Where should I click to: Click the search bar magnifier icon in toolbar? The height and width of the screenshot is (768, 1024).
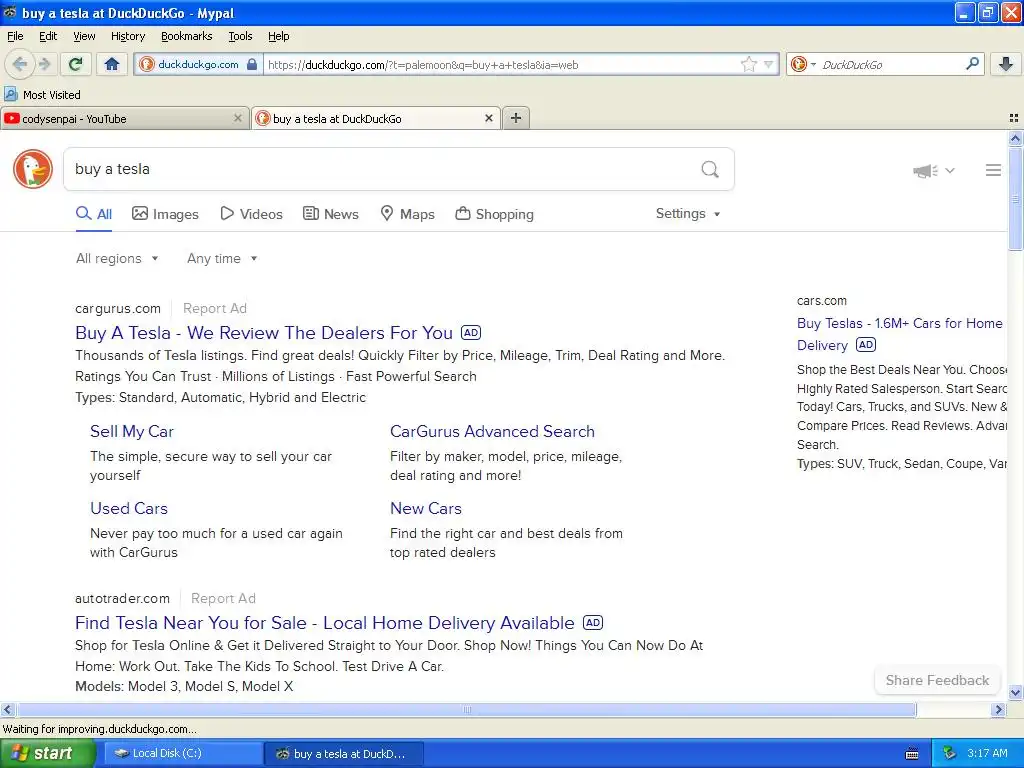(x=972, y=64)
